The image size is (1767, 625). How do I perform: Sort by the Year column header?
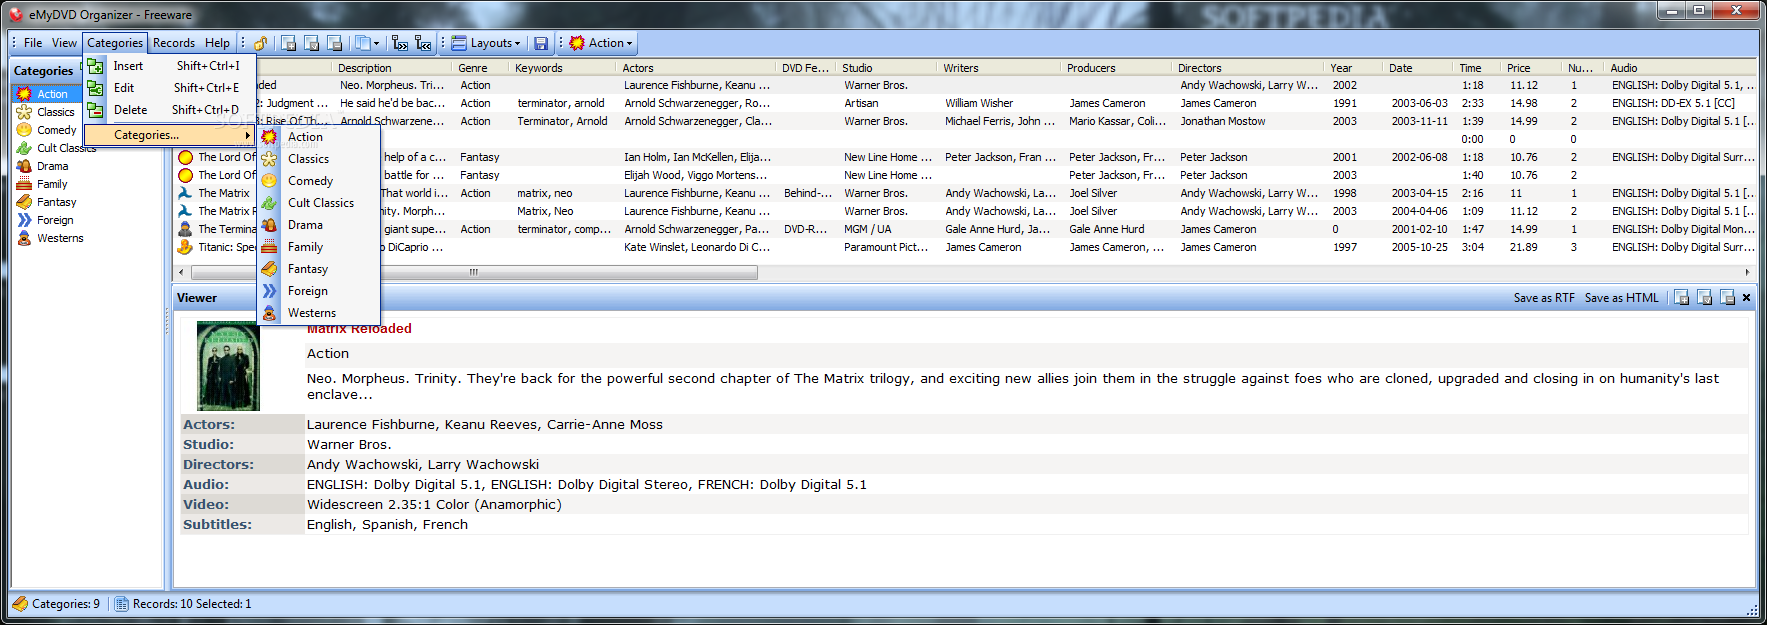(1355, 68)
